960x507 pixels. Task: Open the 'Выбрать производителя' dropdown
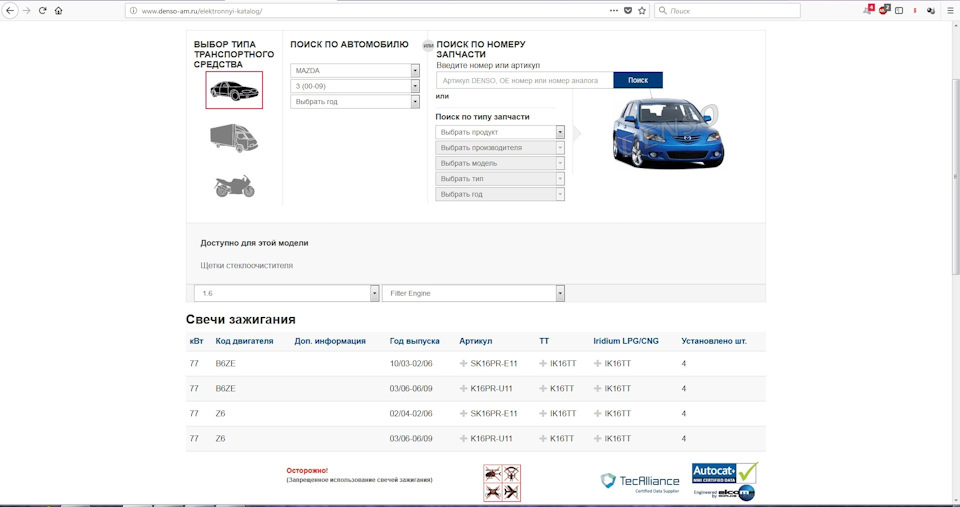pyautogui.click(x=500, y=148)
